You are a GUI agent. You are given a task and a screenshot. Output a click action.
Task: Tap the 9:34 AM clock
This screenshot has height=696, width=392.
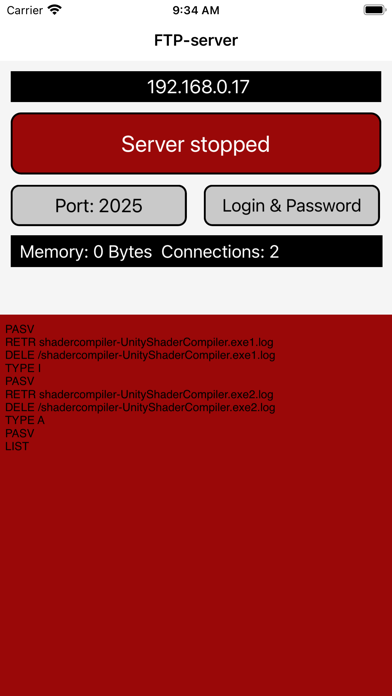[x=196, y=10]
